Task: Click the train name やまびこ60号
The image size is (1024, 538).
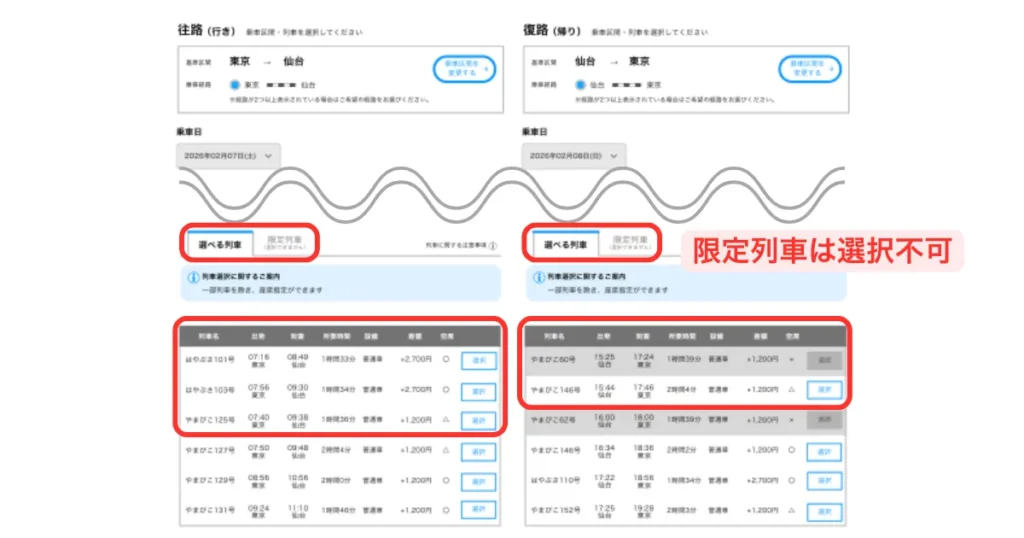Action: [553, 360]
